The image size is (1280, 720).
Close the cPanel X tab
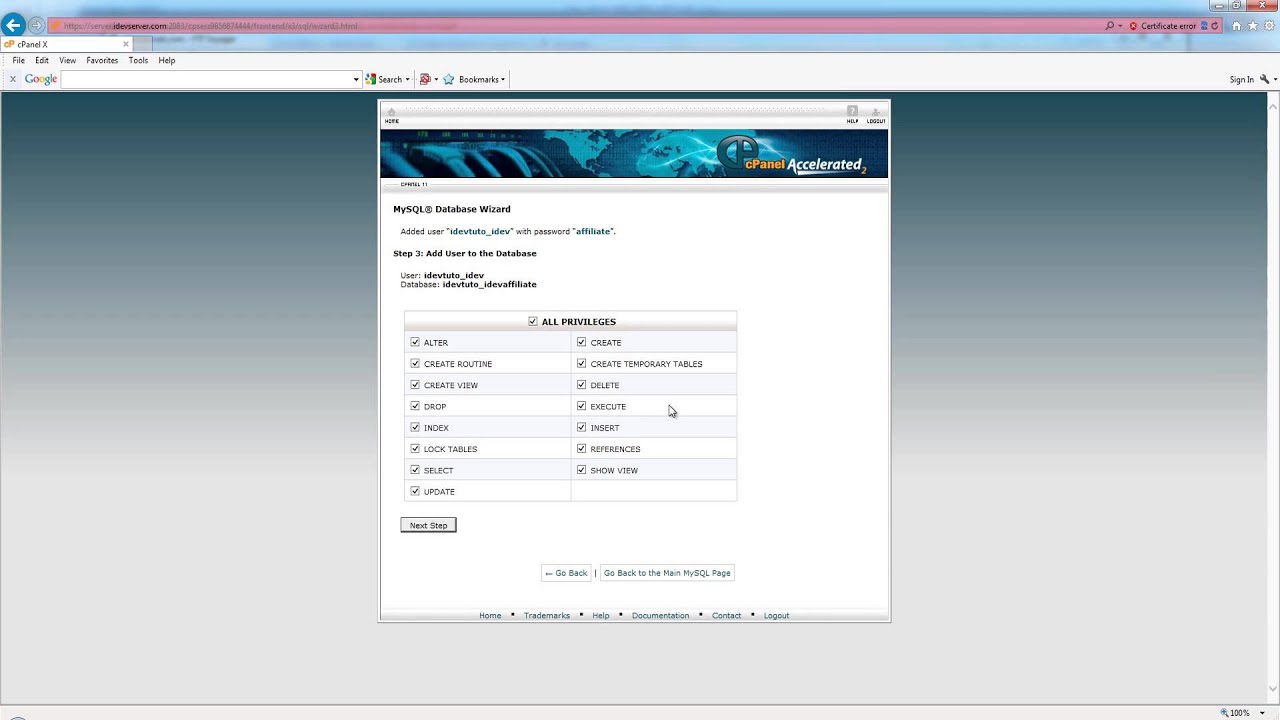click(x=126, y=44)
